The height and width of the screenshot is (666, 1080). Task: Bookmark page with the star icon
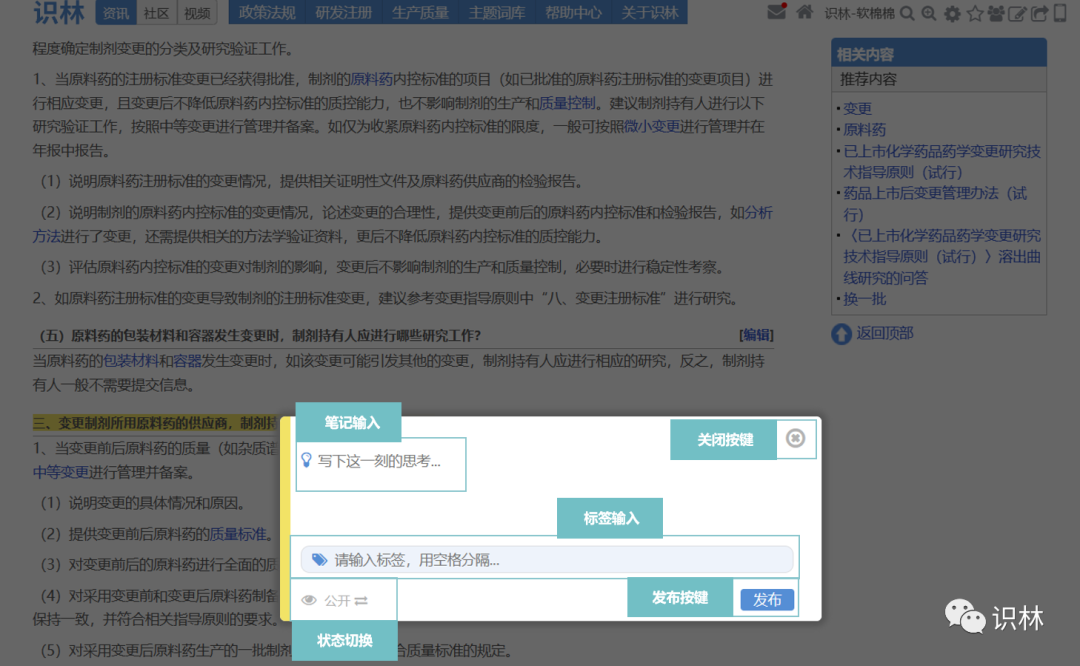pyautogui.click(x=974, y=14)
